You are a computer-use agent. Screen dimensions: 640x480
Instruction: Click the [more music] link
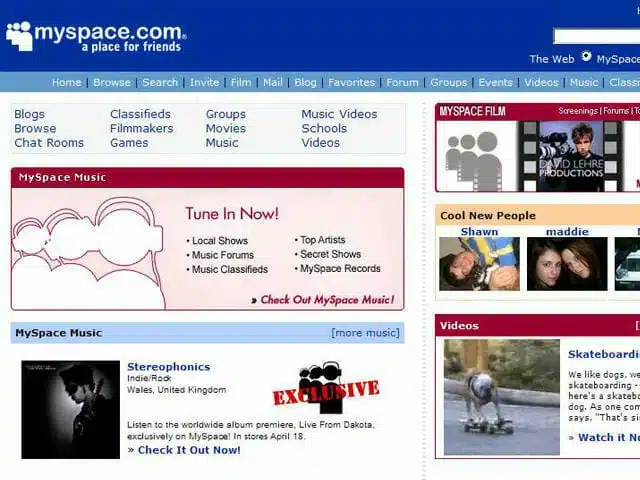pyautogui.click(x=365, y=333)
